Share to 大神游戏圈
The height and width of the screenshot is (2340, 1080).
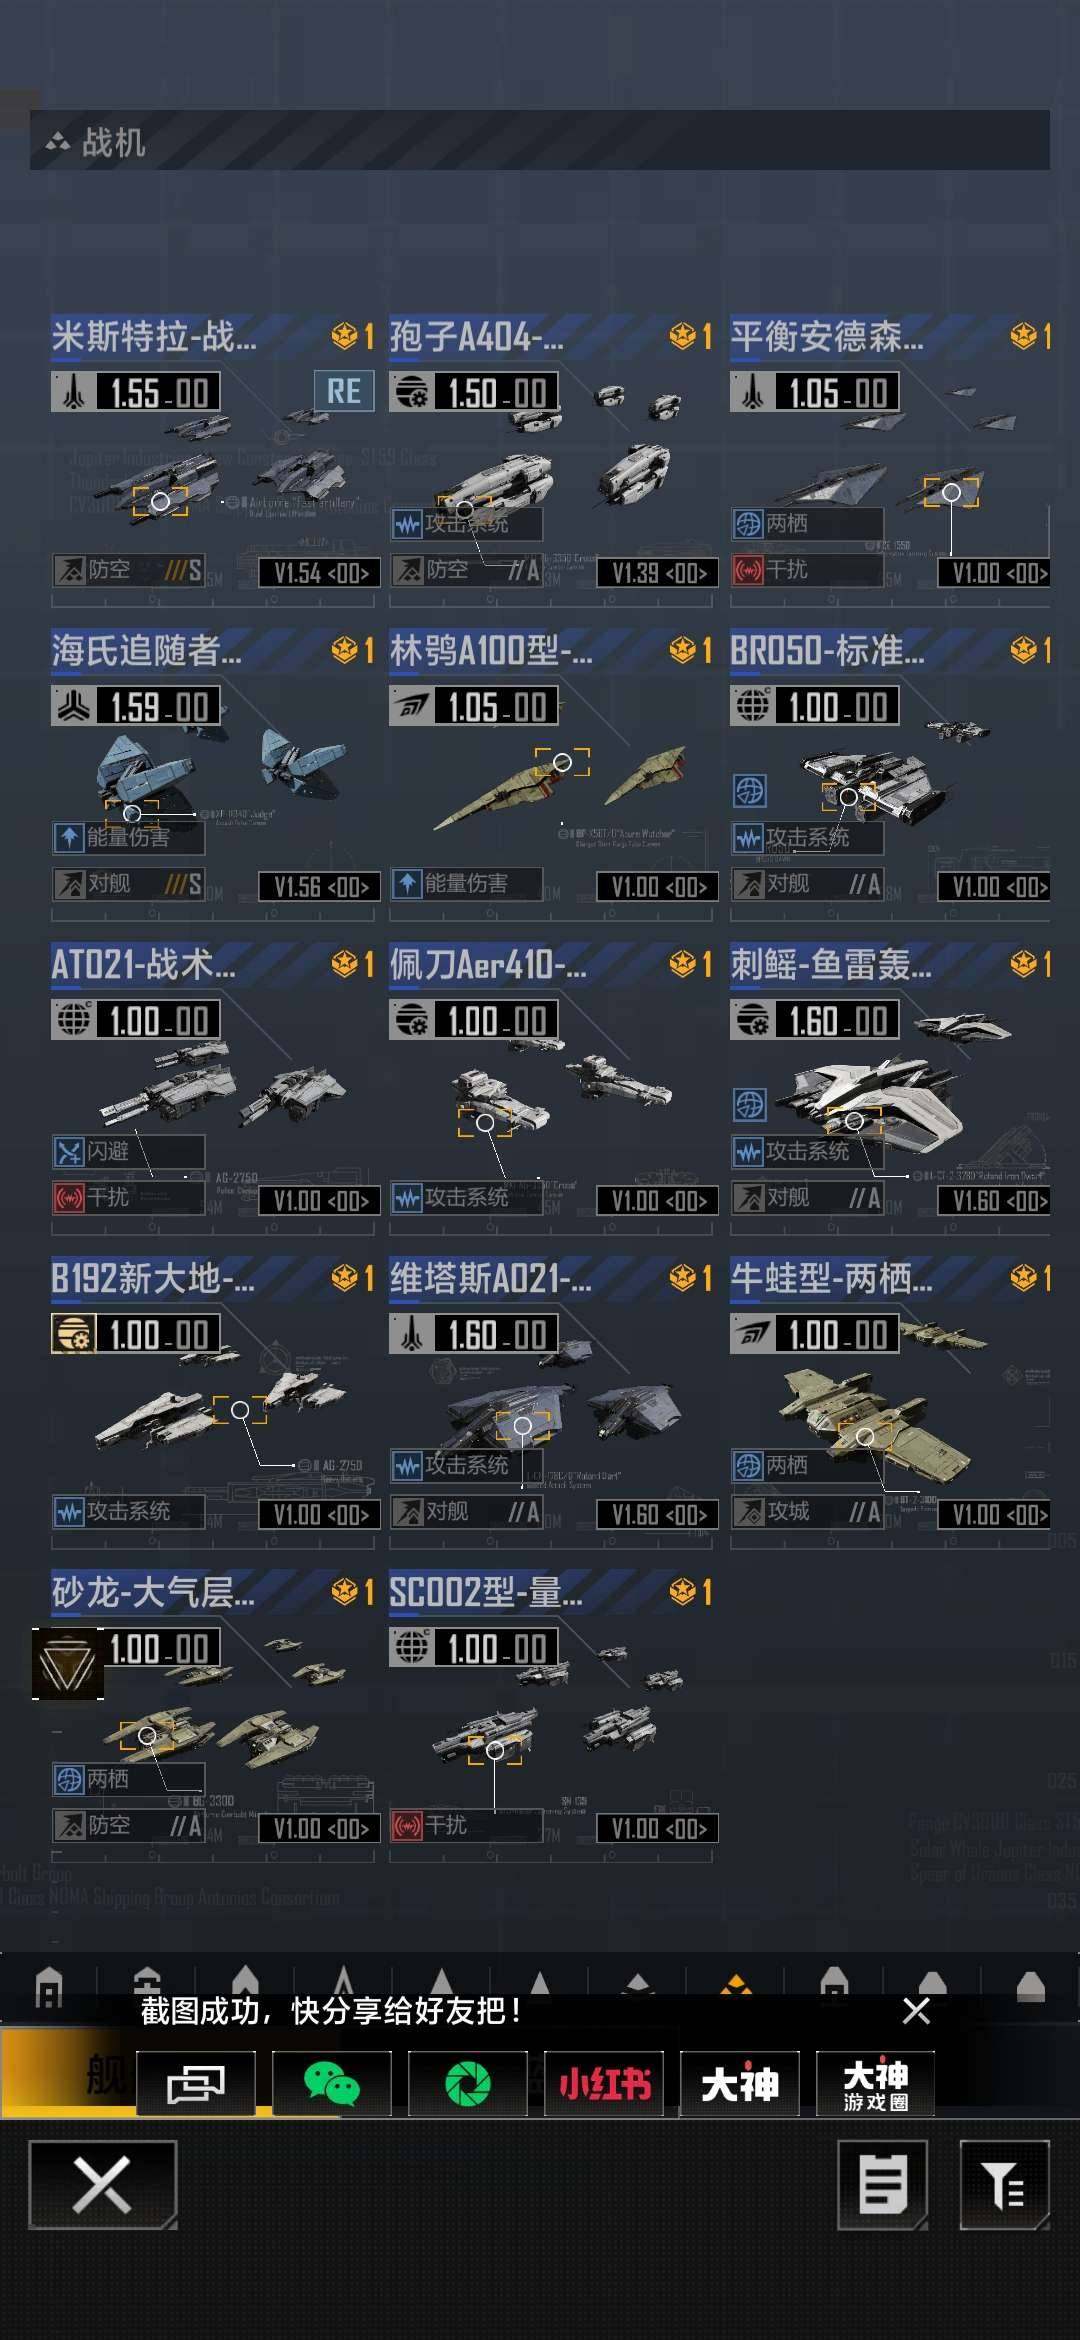coord(876,2083)
